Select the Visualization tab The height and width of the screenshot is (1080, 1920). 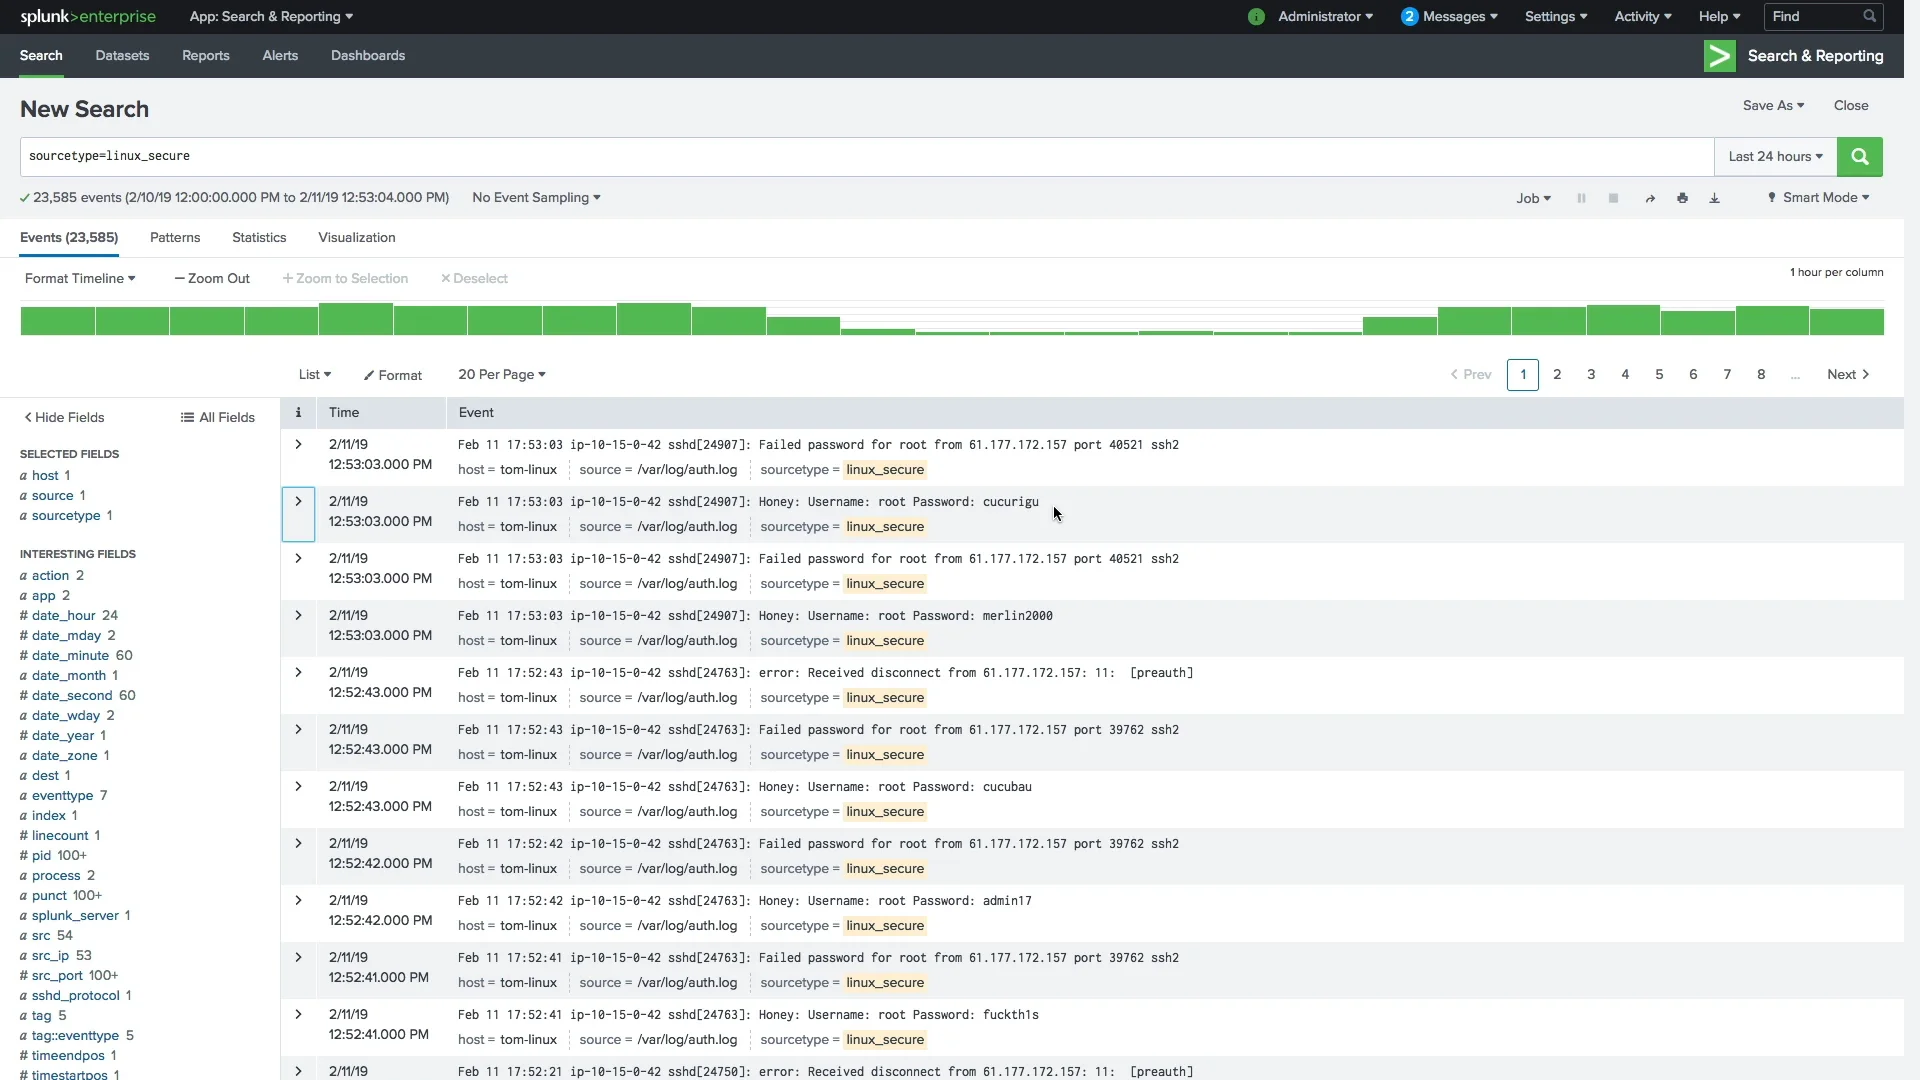click(356, 237)
